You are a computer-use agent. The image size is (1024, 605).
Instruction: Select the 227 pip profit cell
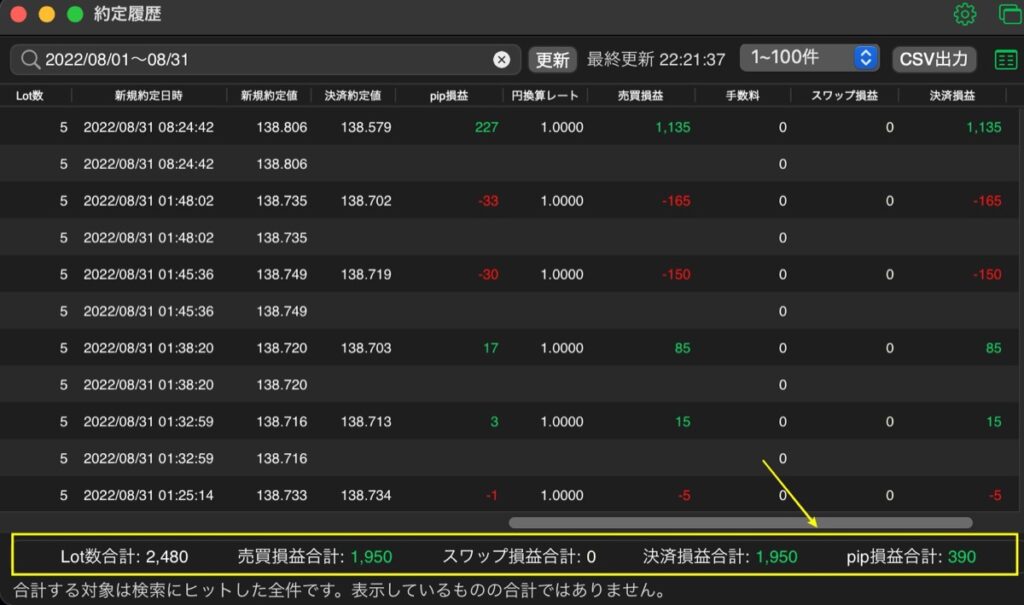pos(487,127)
